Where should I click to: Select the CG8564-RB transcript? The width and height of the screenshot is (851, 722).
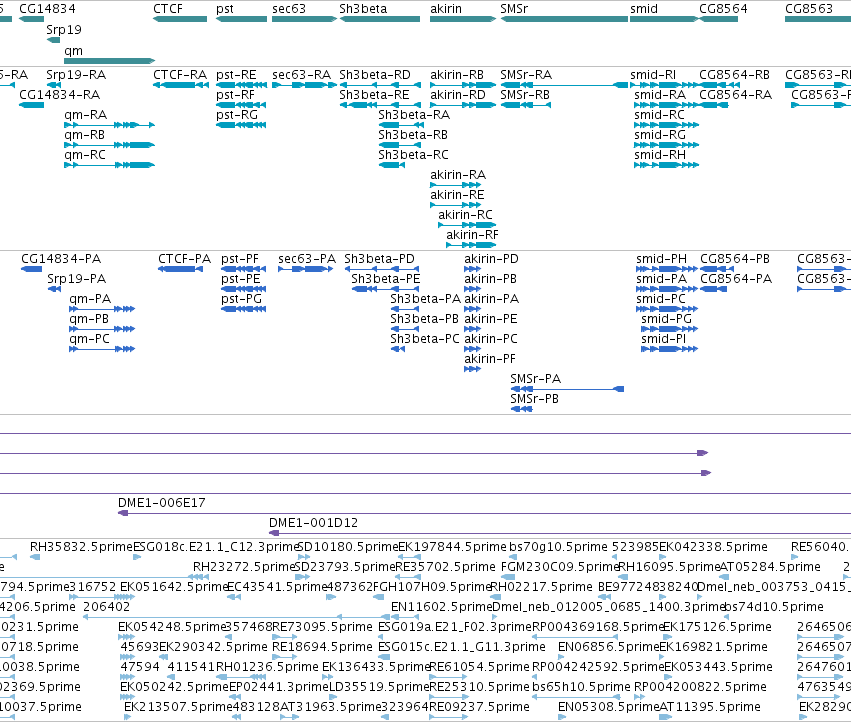pyautogui.click(x=718, y=85)
